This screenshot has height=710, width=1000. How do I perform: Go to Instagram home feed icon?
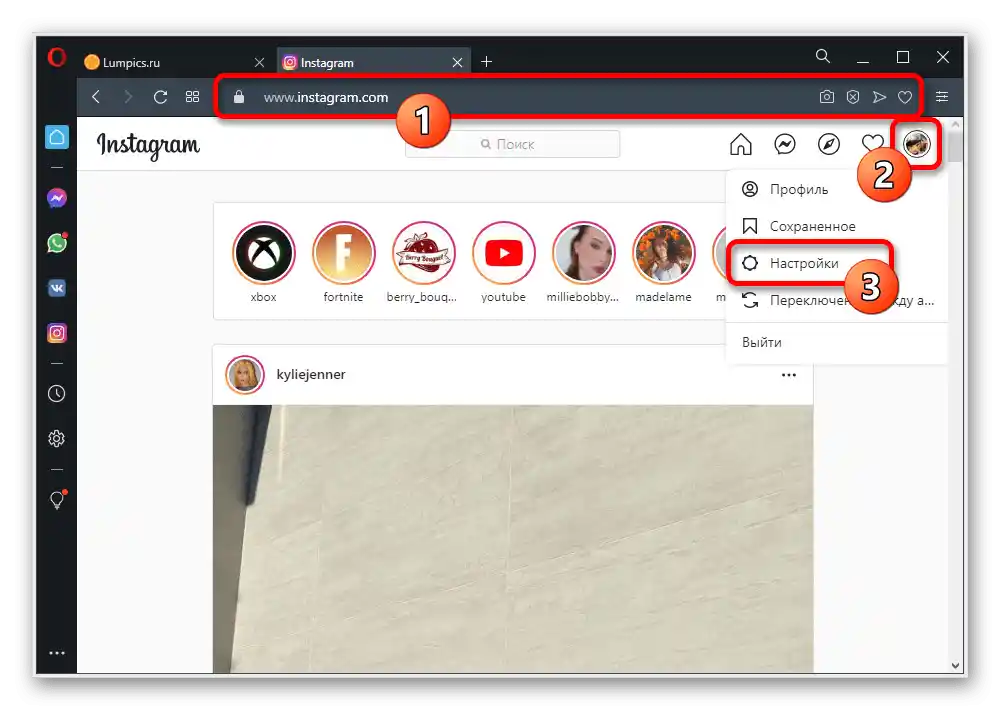(740, 144)
